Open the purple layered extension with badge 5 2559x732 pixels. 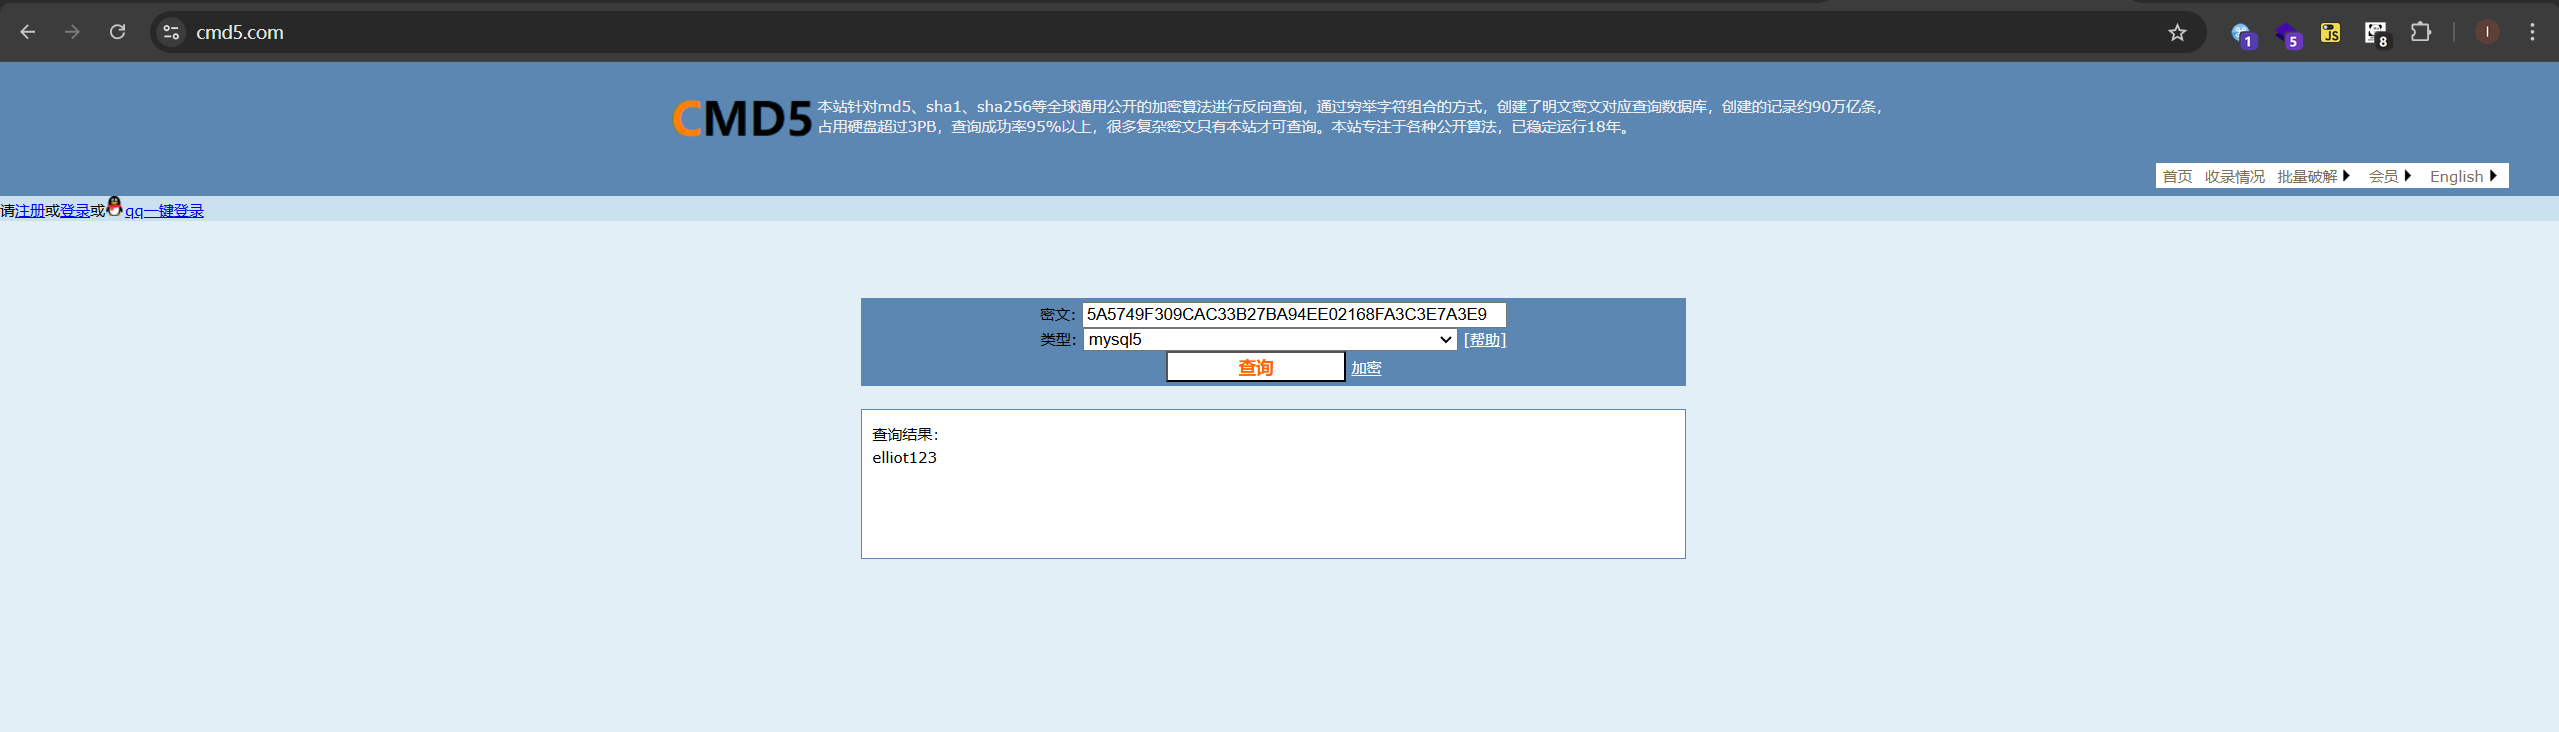2287,34
